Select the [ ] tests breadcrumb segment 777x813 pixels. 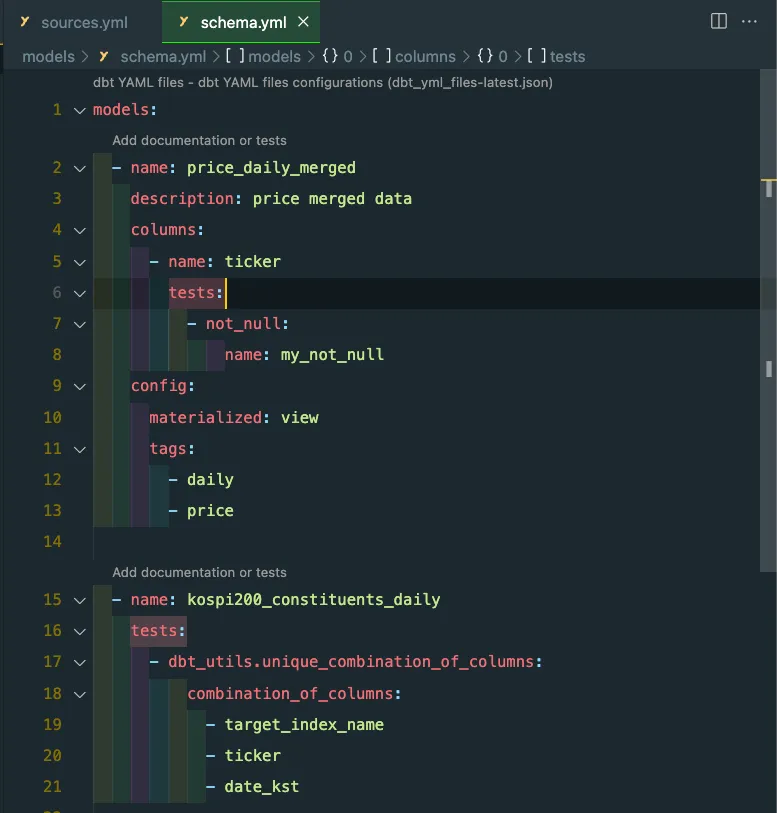(556, 56)
